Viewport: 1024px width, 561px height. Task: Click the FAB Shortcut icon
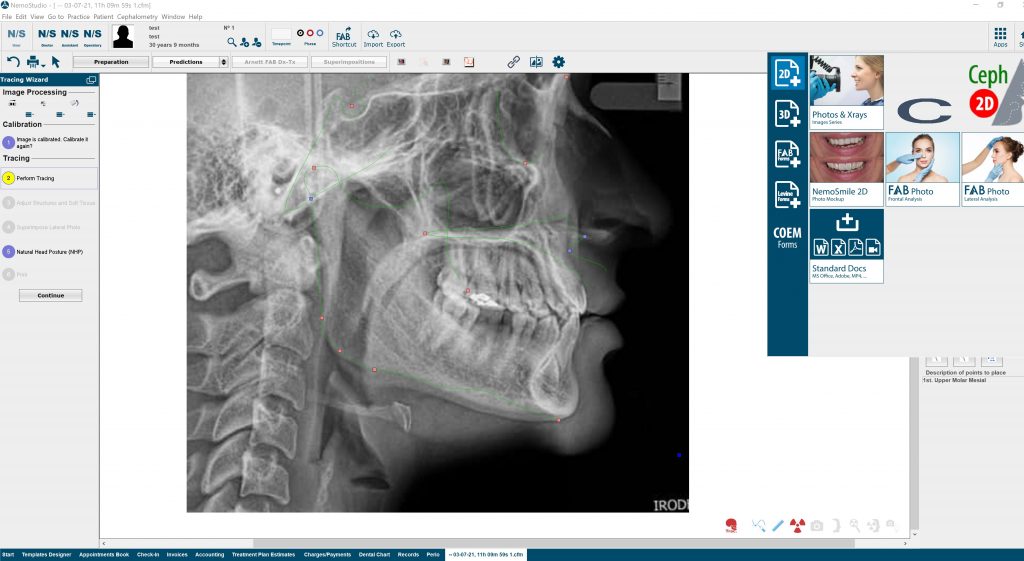[343, 38]
